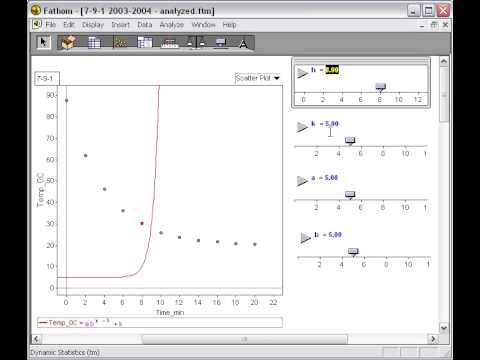Restore the inner document window
This screenshot has height=360, width=480.
(x=434, y=25)
